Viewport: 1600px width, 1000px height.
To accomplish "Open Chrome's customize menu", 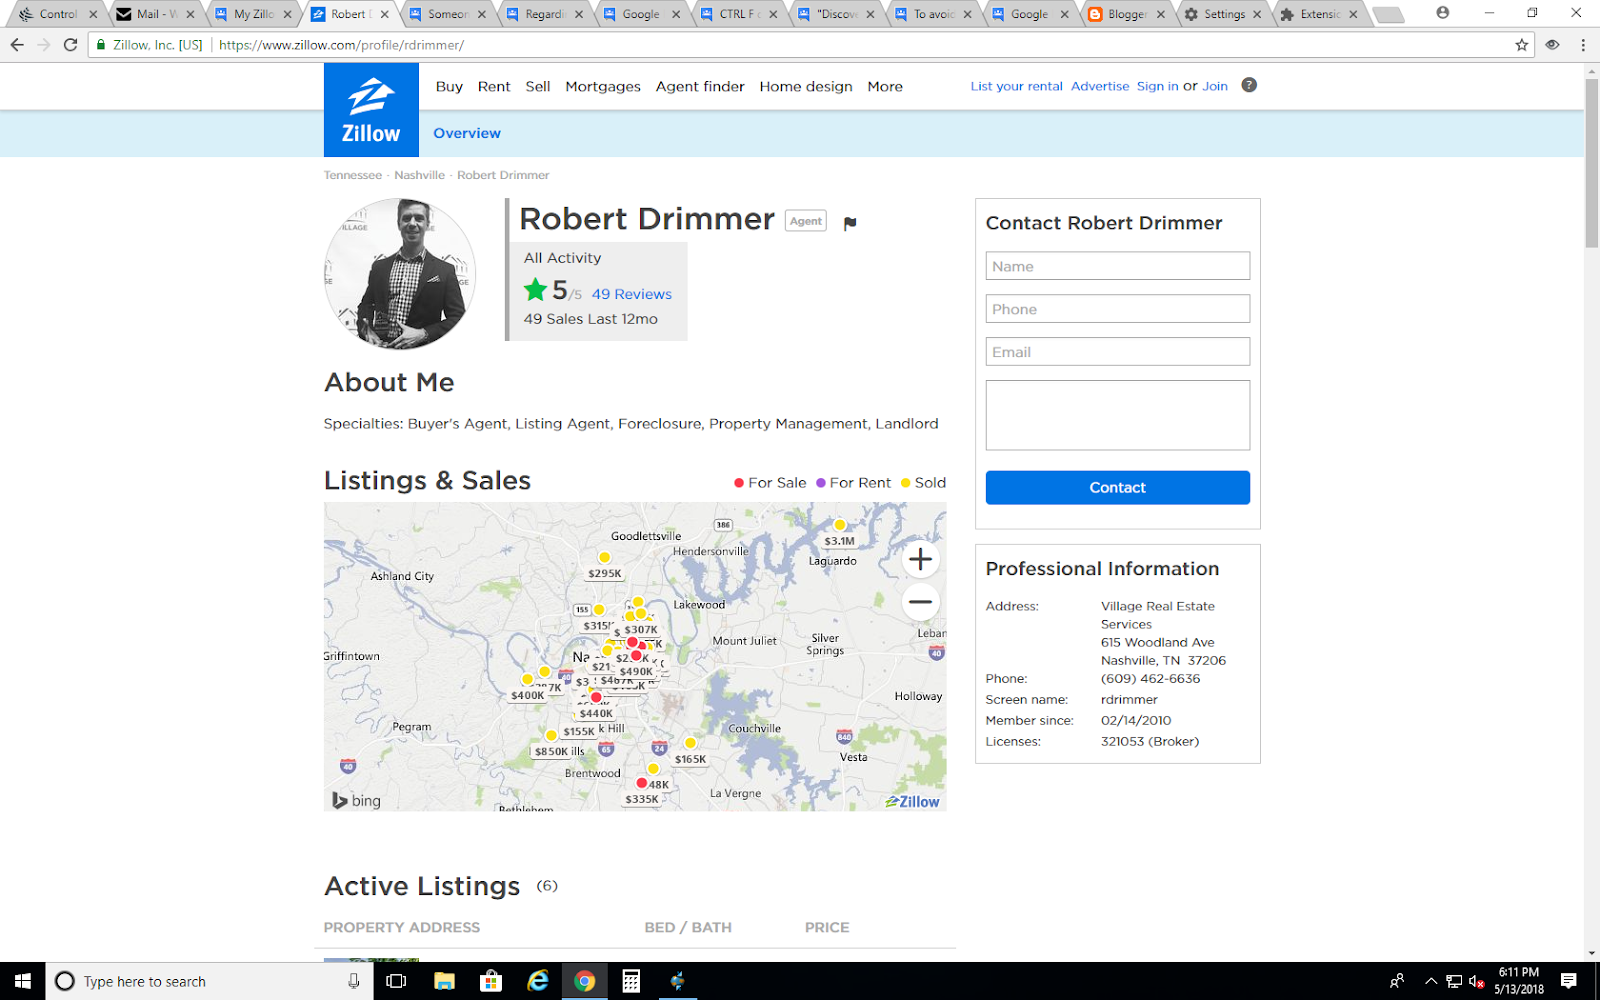I will coord(1582,45).
